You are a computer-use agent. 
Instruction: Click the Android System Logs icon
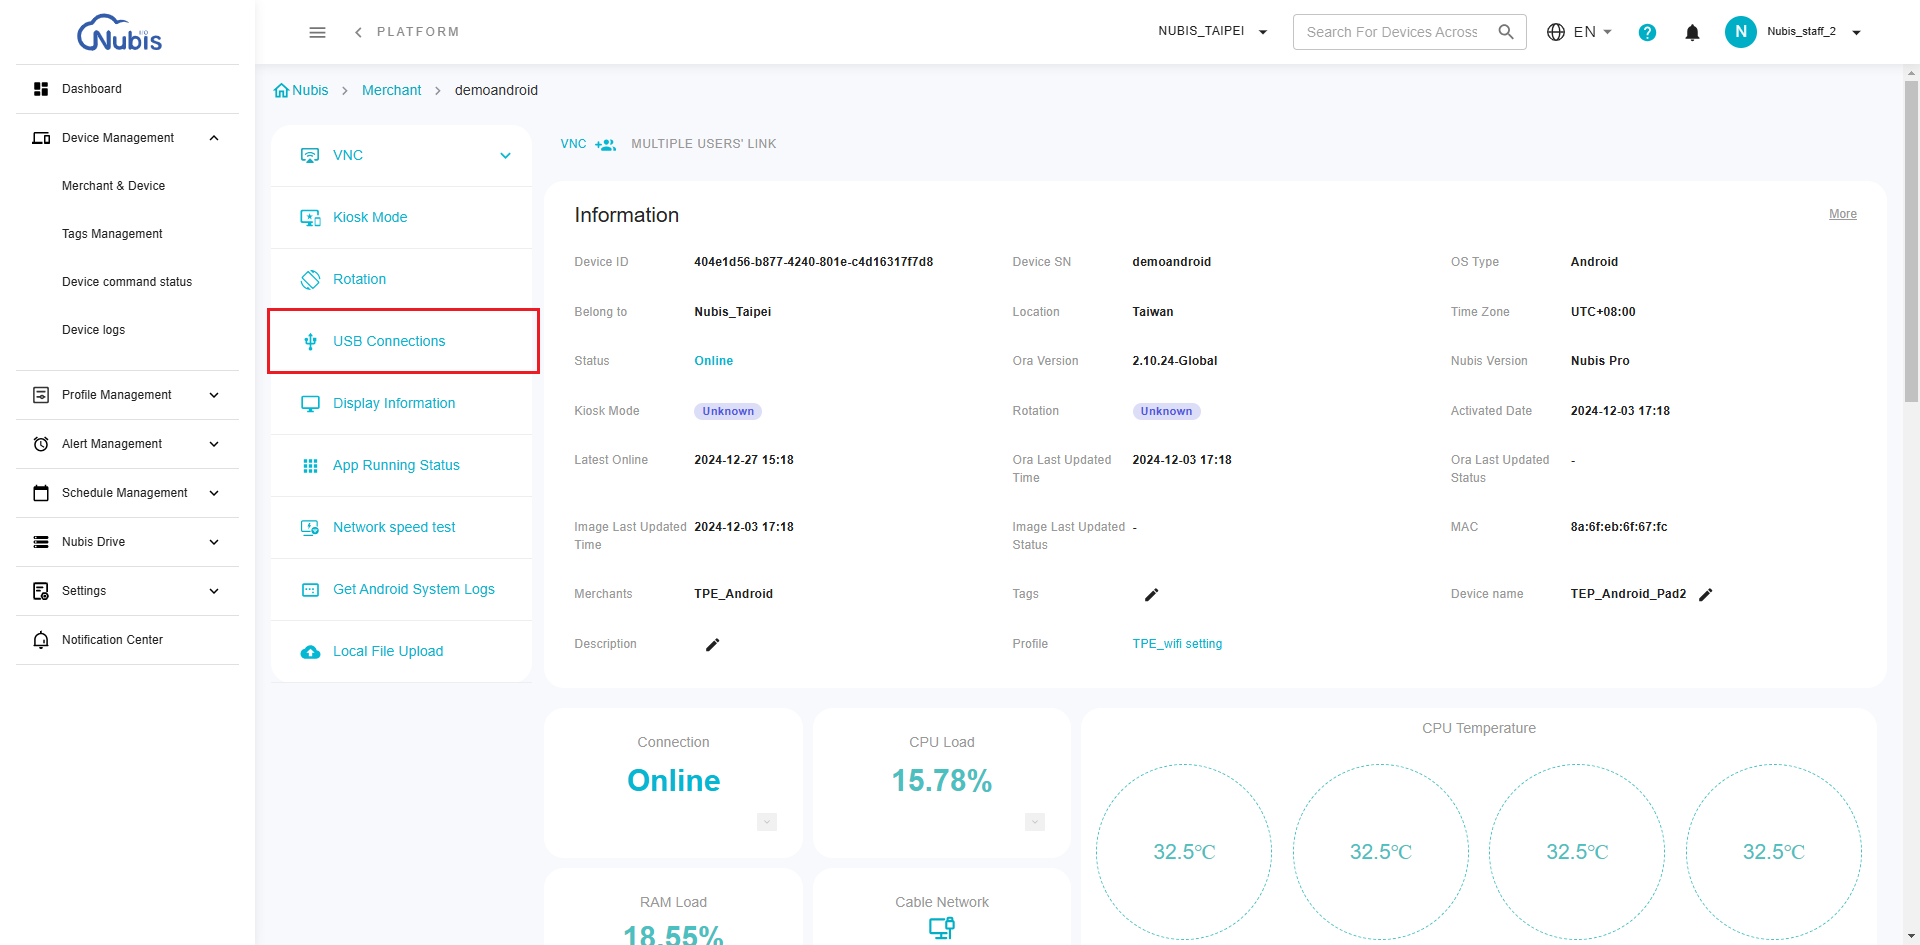tap(310, 590)
